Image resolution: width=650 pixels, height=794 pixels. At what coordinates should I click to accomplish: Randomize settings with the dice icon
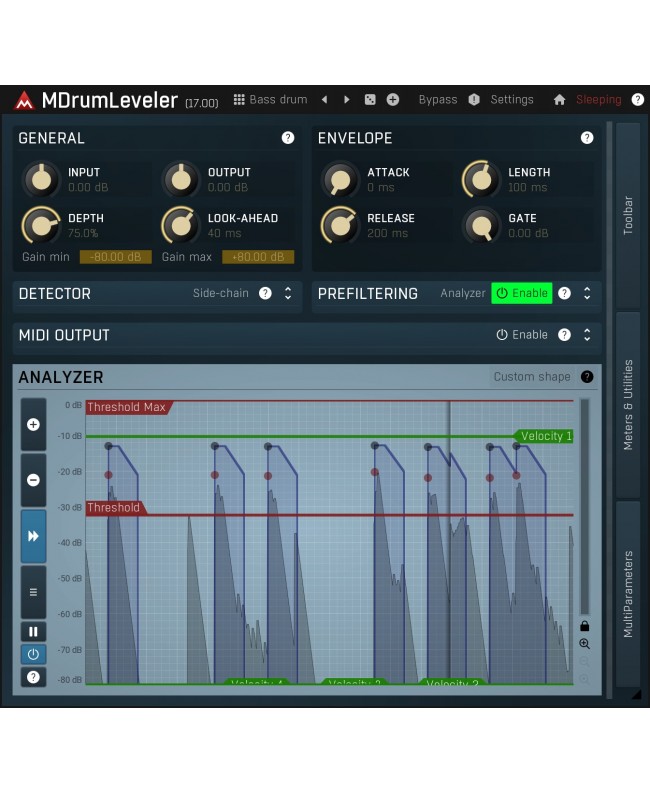tap(370, 99)
